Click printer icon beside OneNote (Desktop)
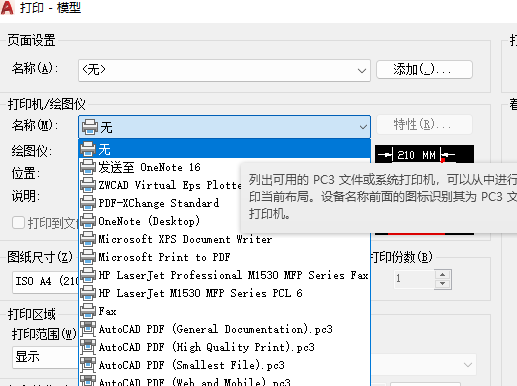 point(88,221)
